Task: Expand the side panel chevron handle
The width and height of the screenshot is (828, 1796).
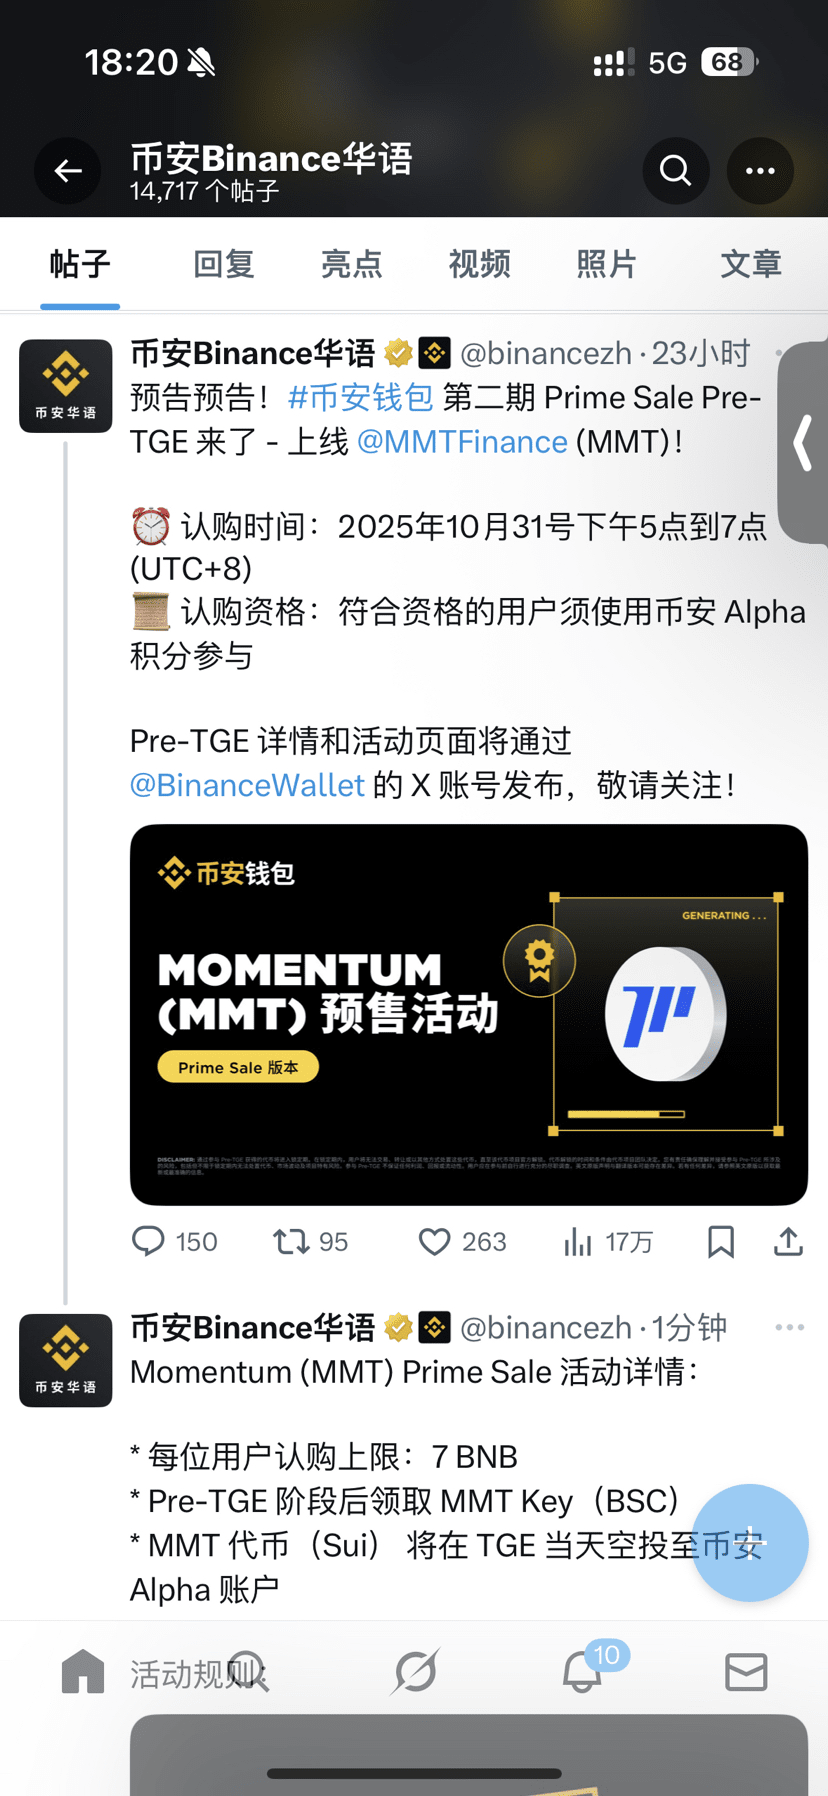Action: pyautogui.click(x=803, y=443)
